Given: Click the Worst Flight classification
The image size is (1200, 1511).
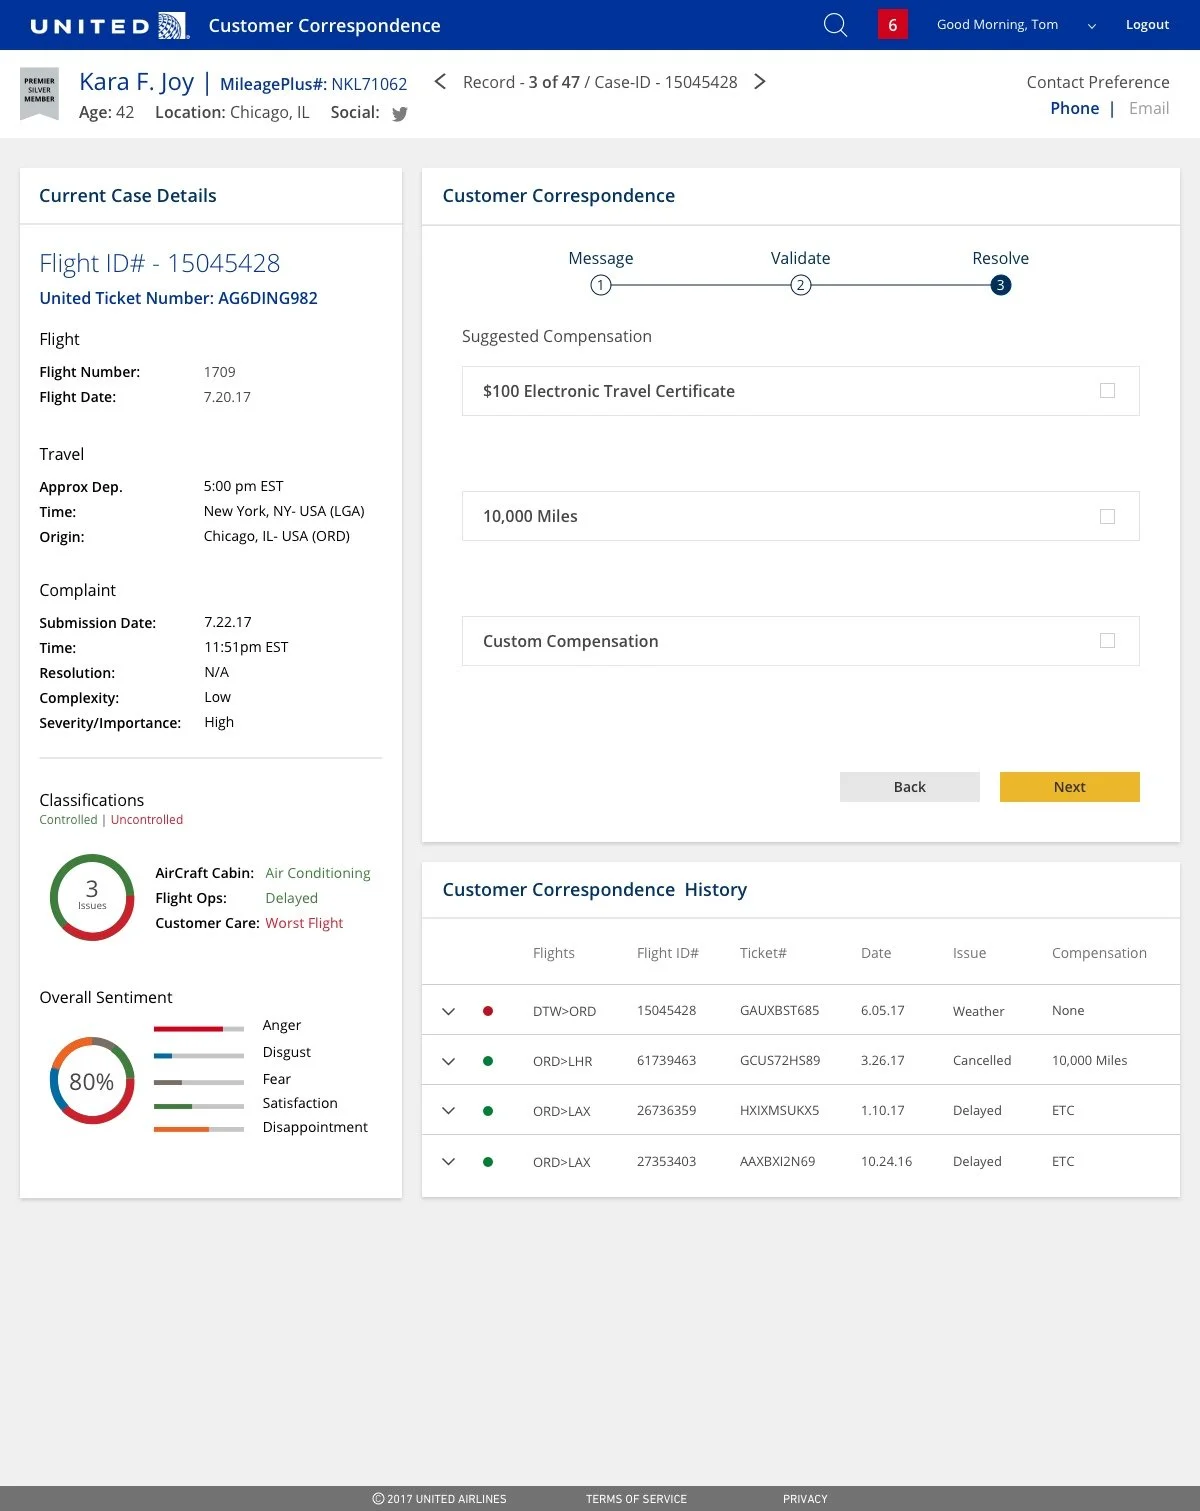Looking at the screenshot, I should (304, 923).
